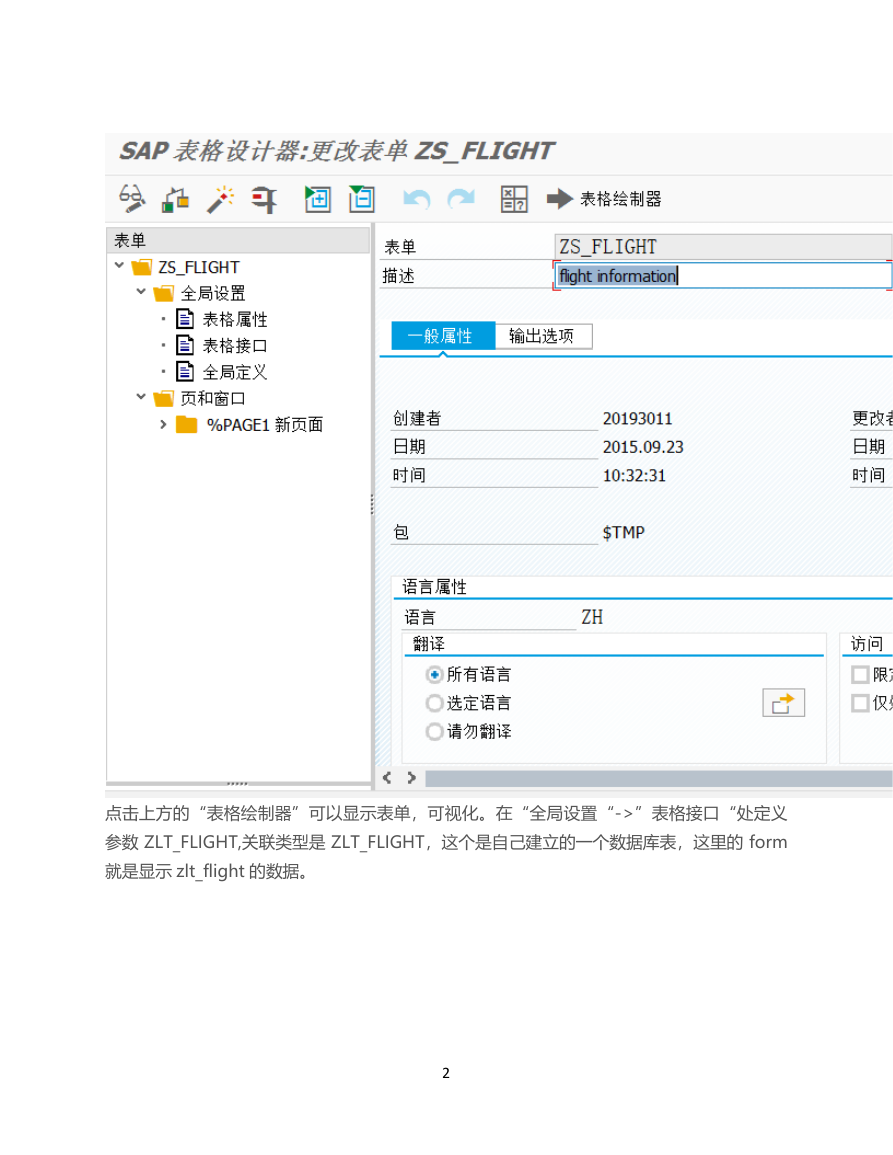Tick the first checkbox under 访问
893x1155 pixels.
coord(860,675)
